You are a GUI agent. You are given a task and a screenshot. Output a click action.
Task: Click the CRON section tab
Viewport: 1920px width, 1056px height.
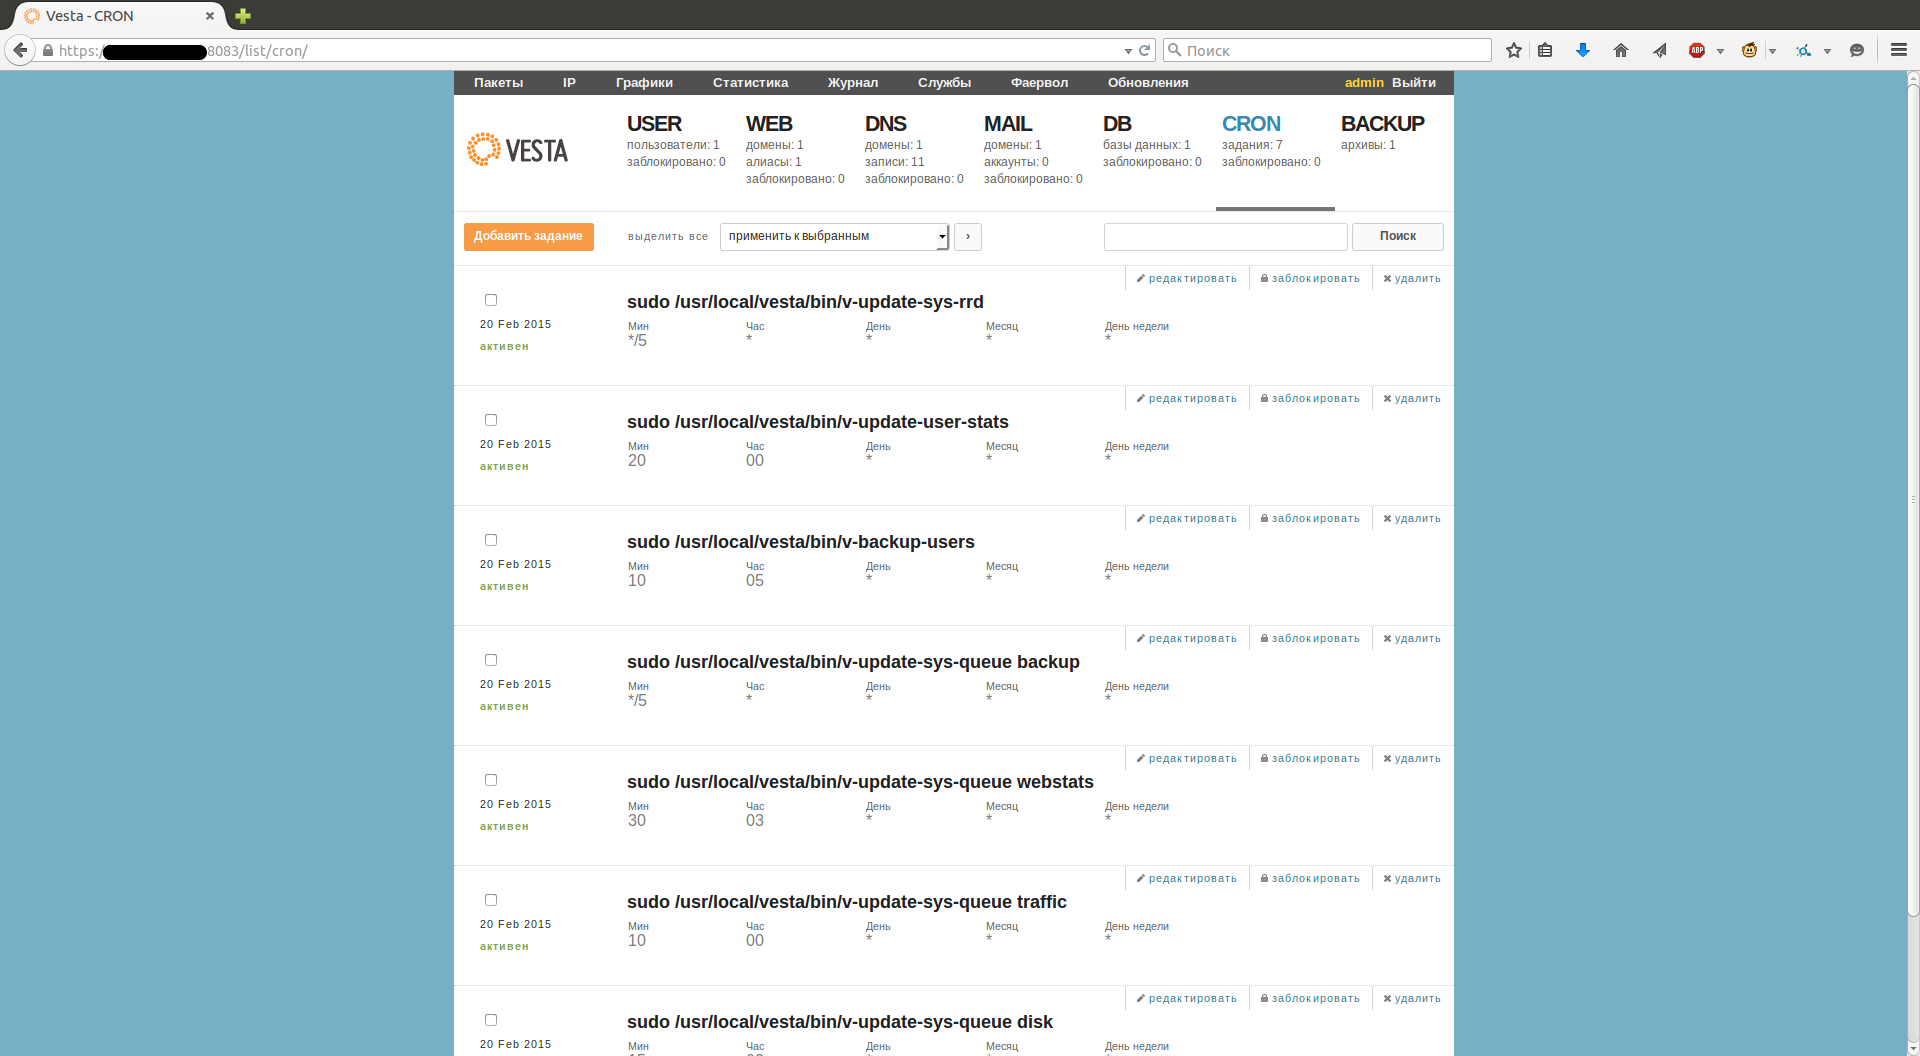coord(1251,124)
